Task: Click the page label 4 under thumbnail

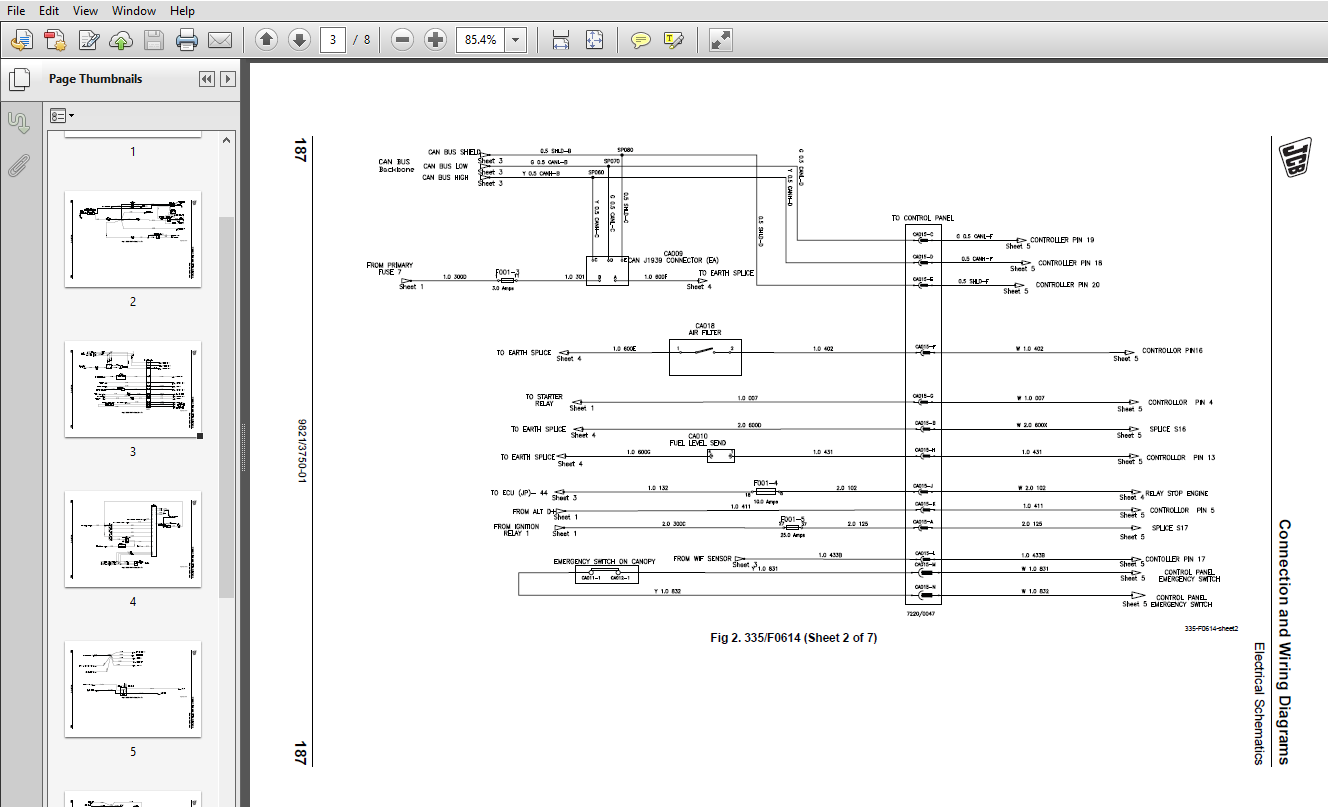Action: pyautogui.click(x=133, y=602)
